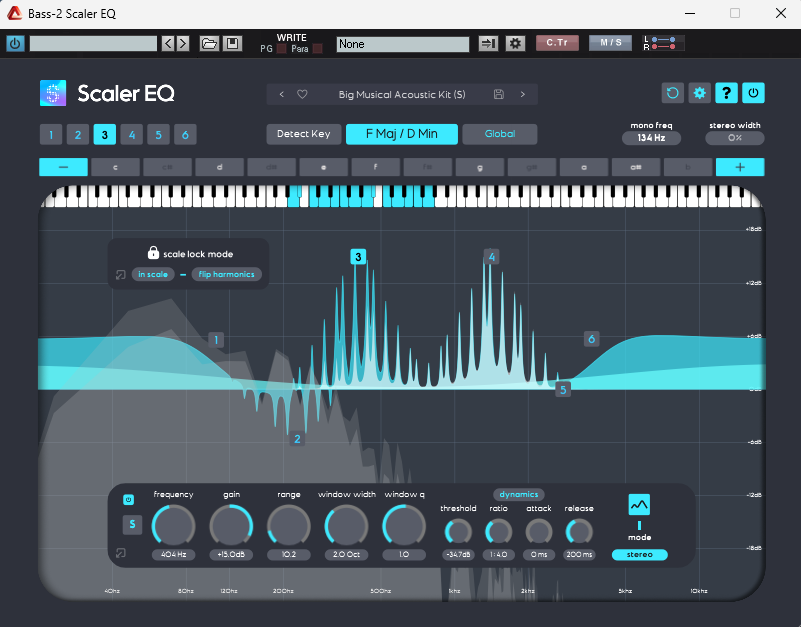Click the window width knob
The width and height of the screenshot is (801, 627).
coord(346,526)
